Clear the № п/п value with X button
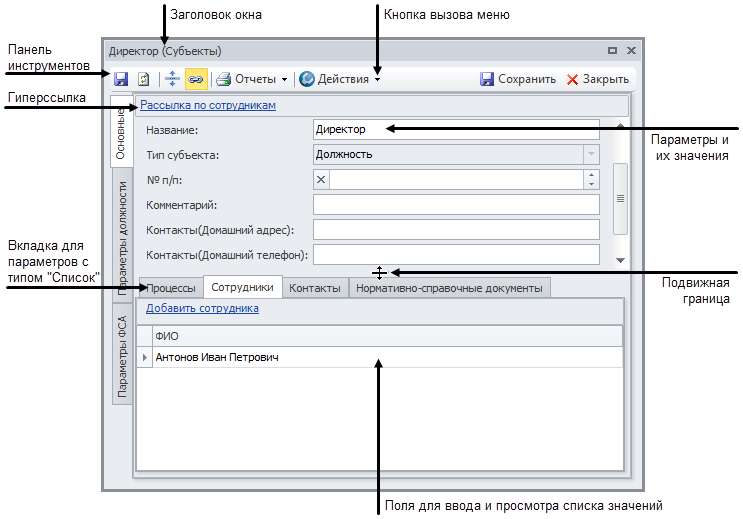 pos(321,180)
